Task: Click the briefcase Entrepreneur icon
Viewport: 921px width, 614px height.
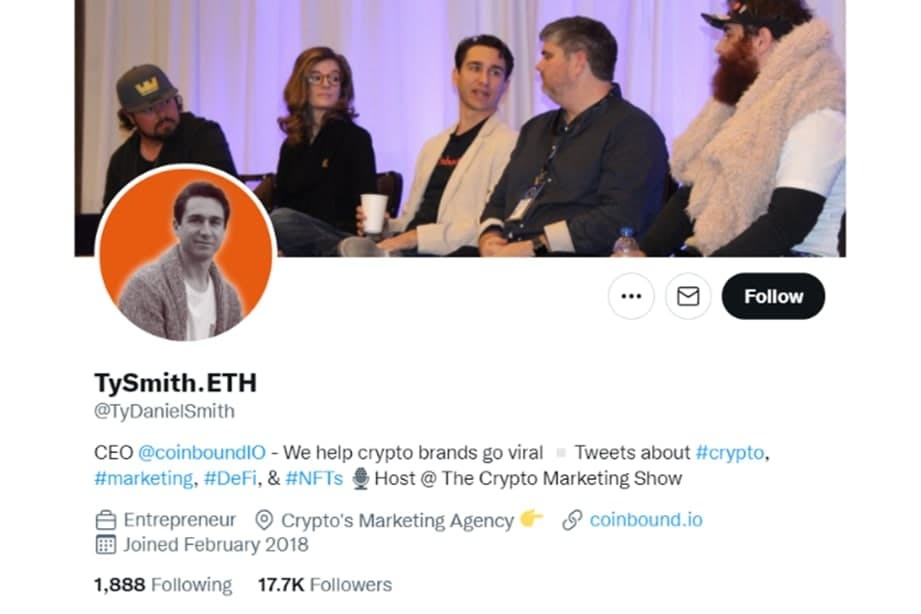Action: [106, 521]
